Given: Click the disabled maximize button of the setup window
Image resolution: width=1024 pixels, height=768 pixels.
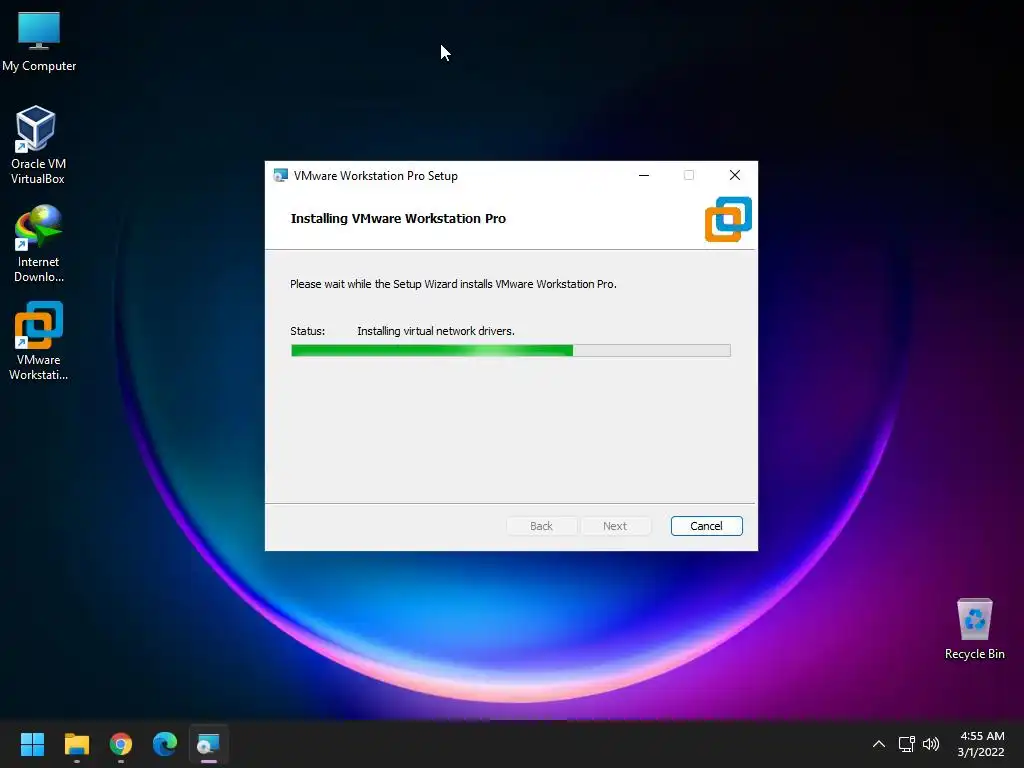Looking at the screenshot, I should [689, 175].
